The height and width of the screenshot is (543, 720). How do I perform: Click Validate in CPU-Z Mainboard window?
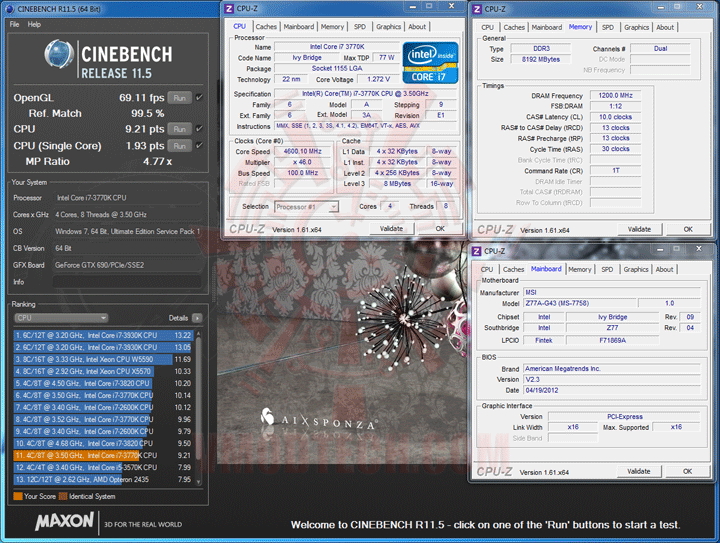[639, 471]
